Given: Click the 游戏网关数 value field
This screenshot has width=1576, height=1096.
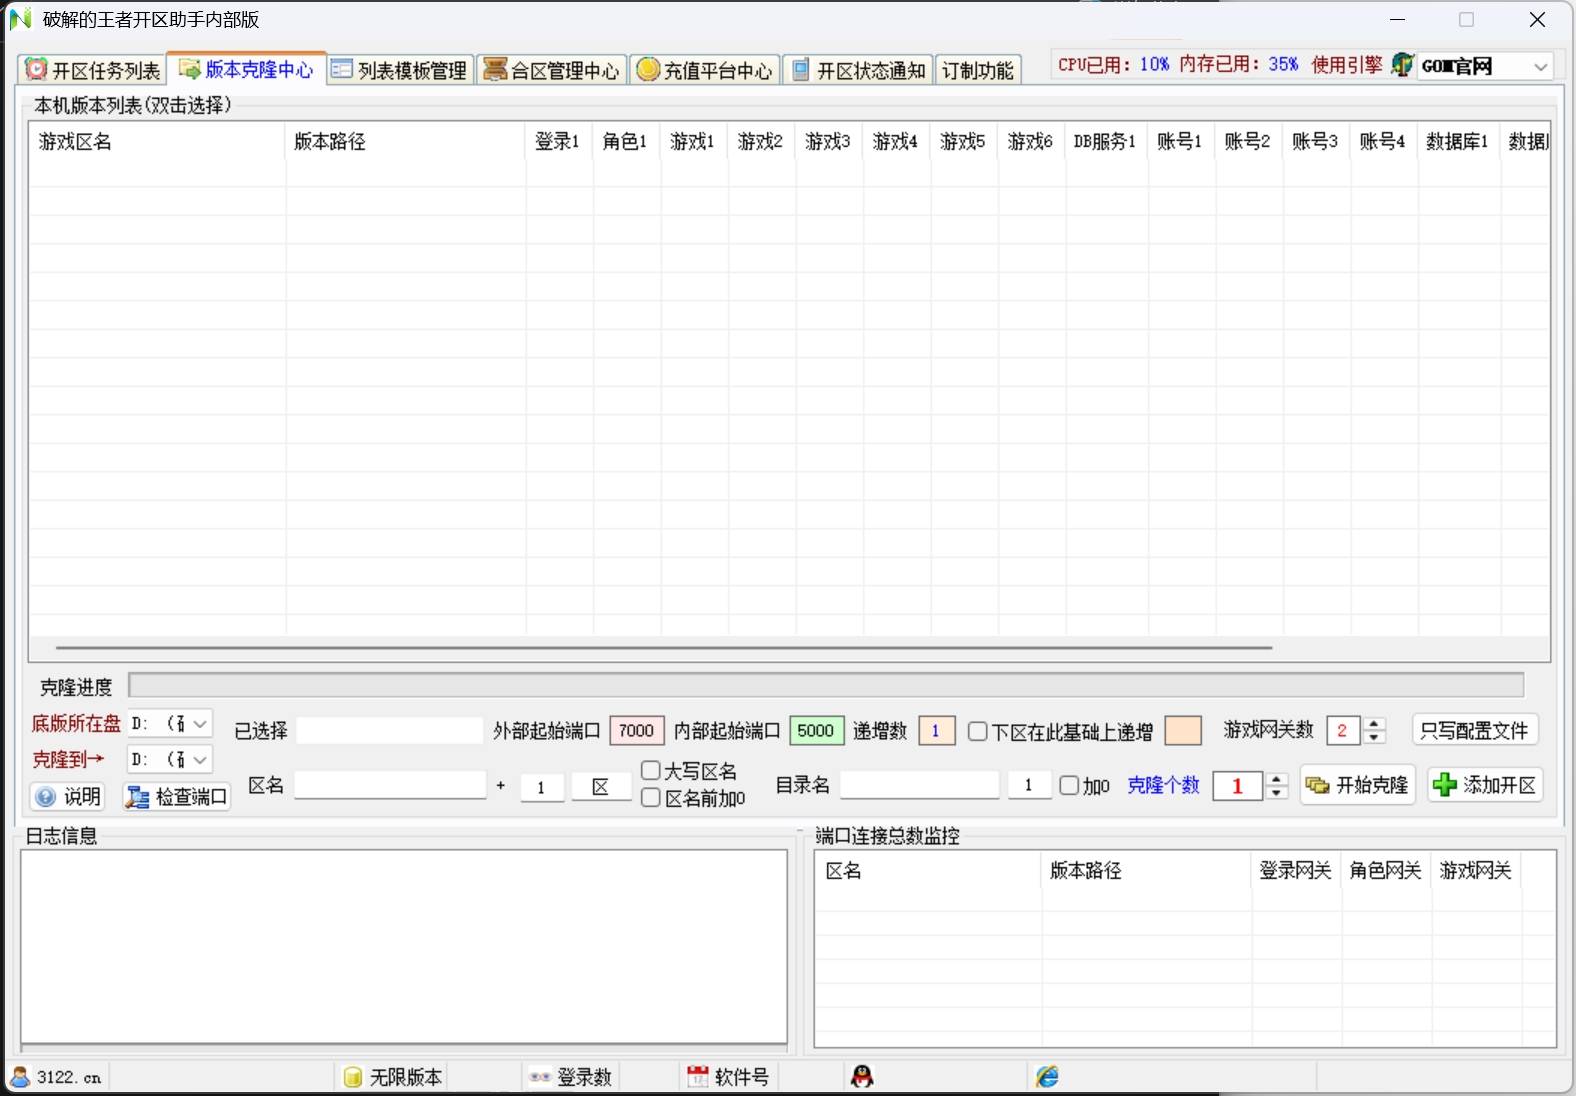Looking at the screenshot, I should pos(1344,731).
